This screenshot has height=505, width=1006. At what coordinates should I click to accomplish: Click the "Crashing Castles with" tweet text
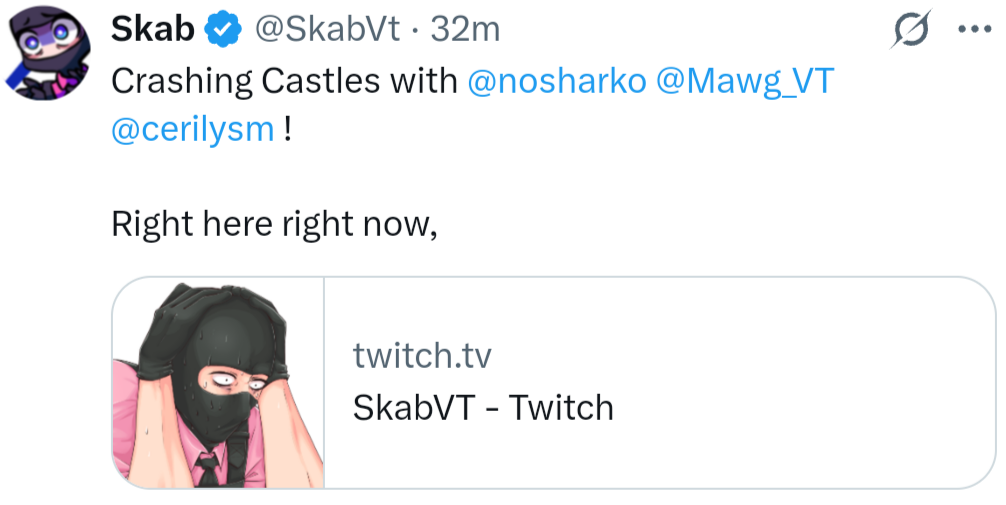(284, 81)
